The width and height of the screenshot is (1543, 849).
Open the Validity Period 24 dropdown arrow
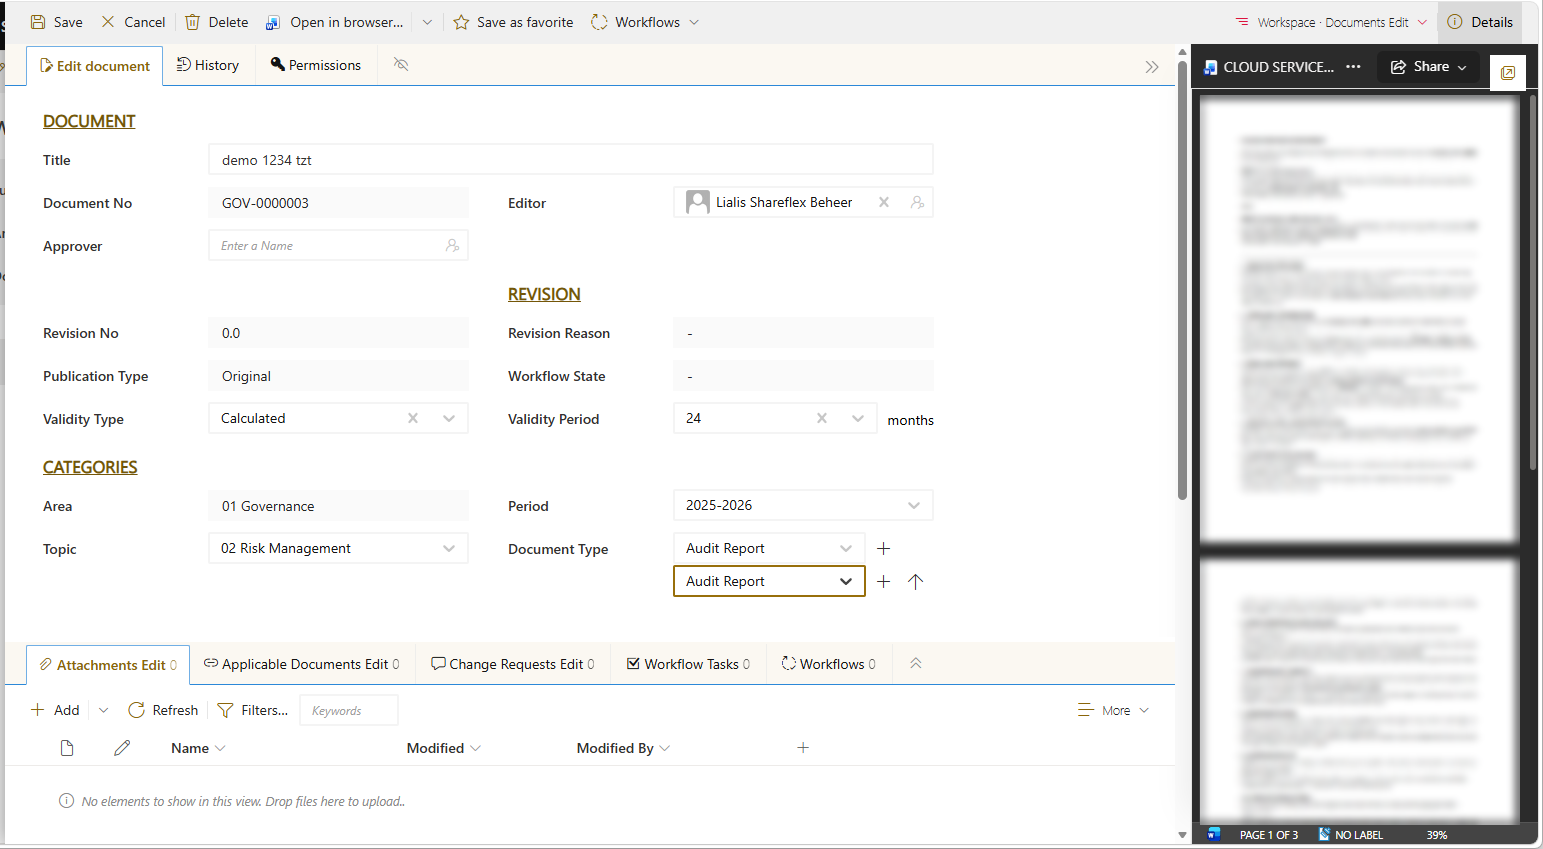coord(858,418)
